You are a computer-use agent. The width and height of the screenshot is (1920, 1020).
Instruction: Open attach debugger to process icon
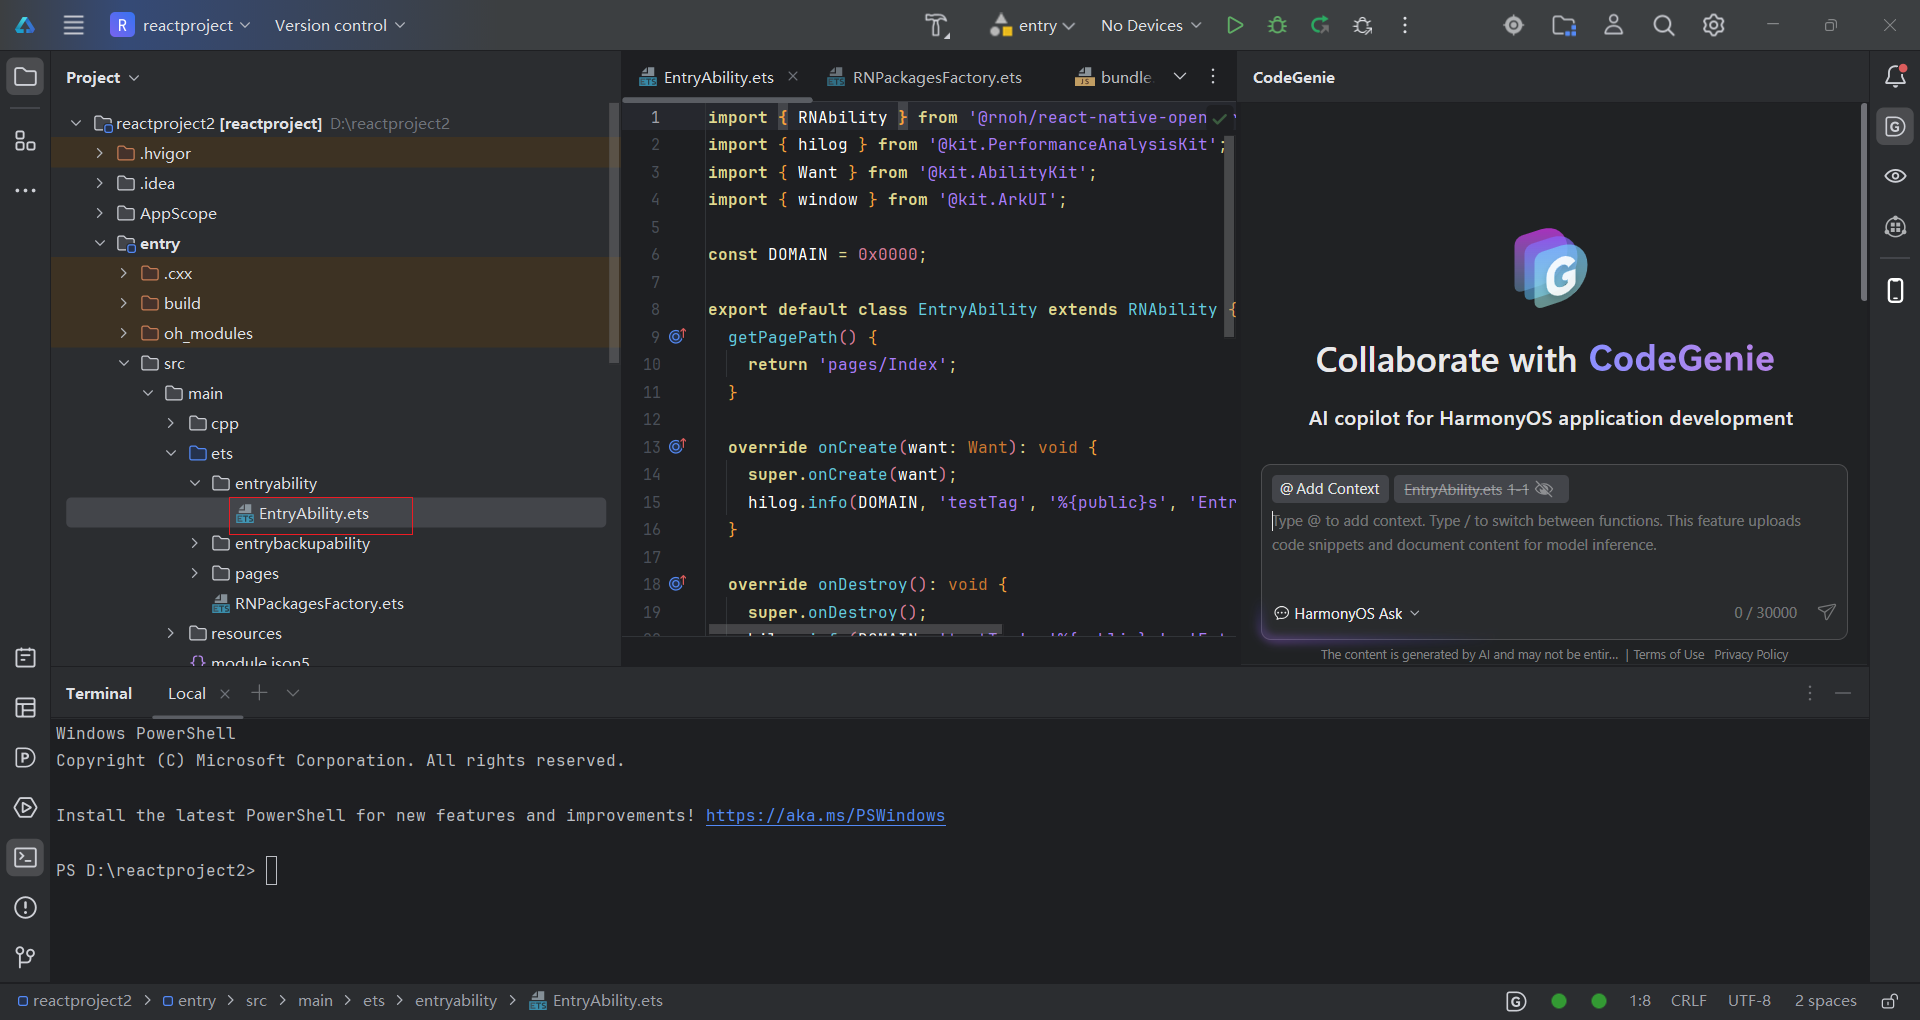coord(1363,25)
